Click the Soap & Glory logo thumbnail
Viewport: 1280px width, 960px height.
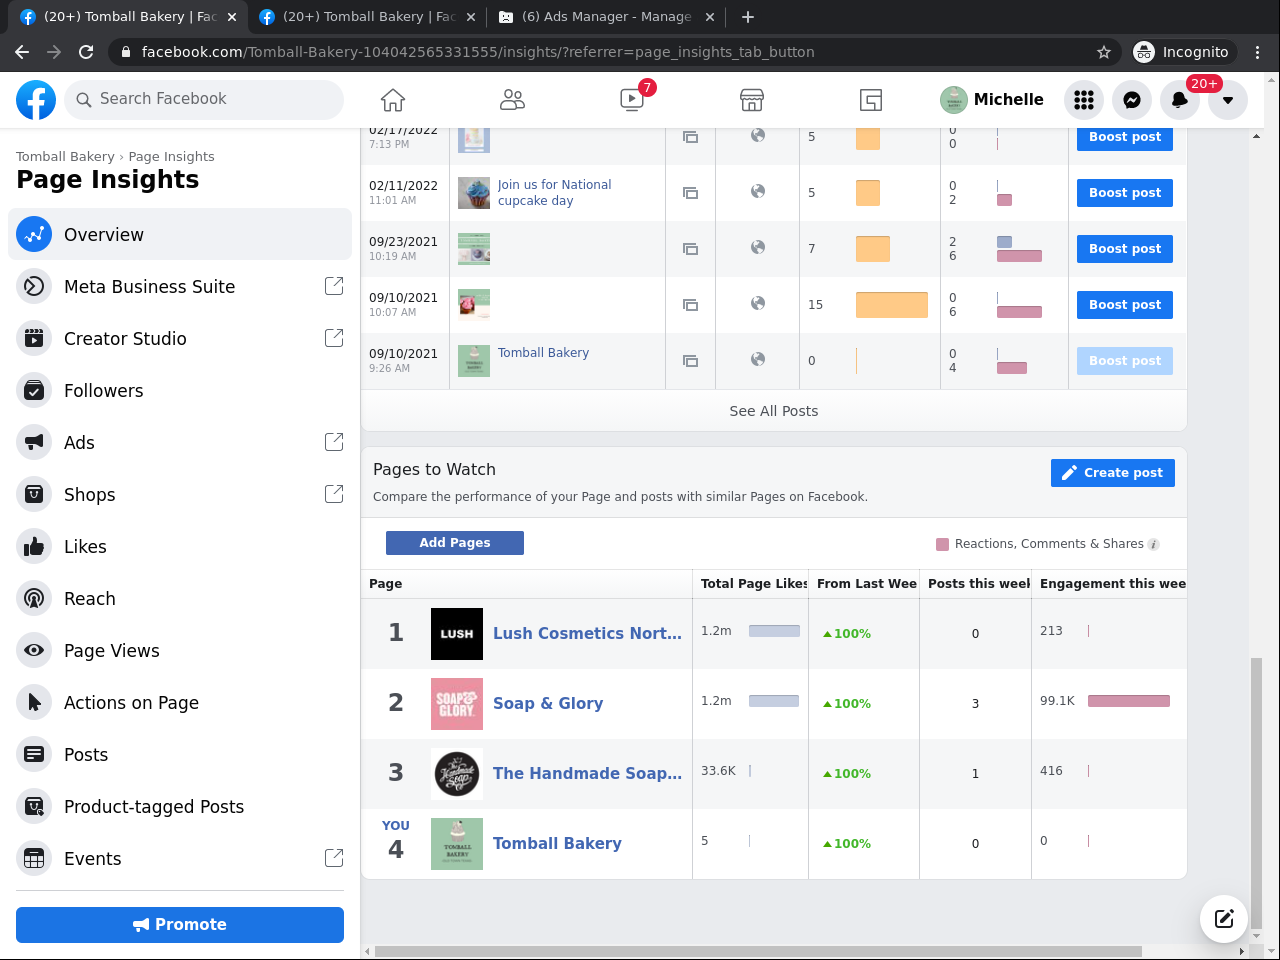tap(457, 704)
